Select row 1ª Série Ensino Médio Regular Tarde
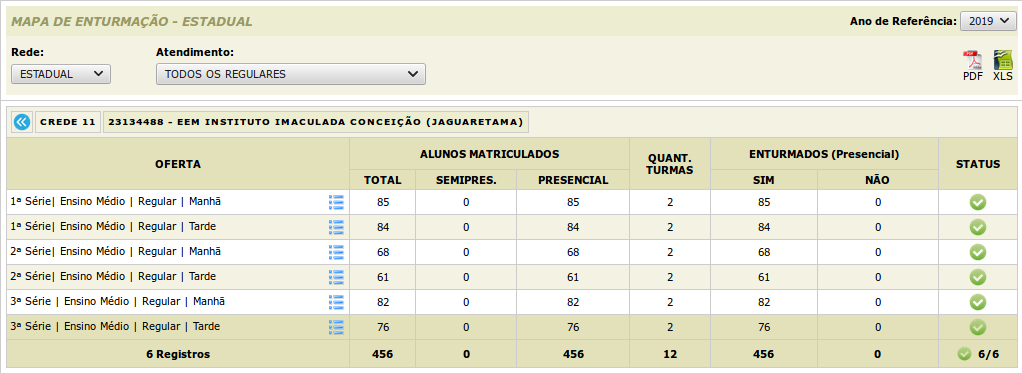The height and width of the screenshot is (373, 1022). [x=512, y=227]
